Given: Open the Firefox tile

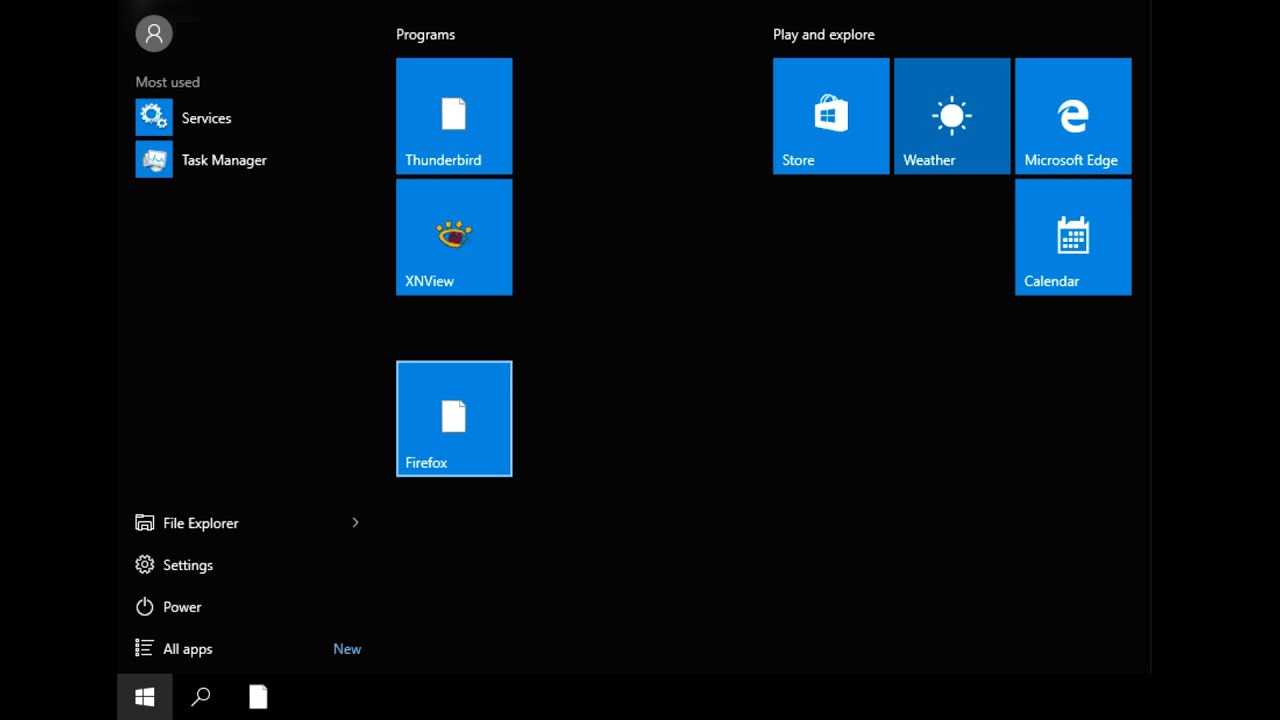Looking at the screenshot, I should tap(454, 419).
